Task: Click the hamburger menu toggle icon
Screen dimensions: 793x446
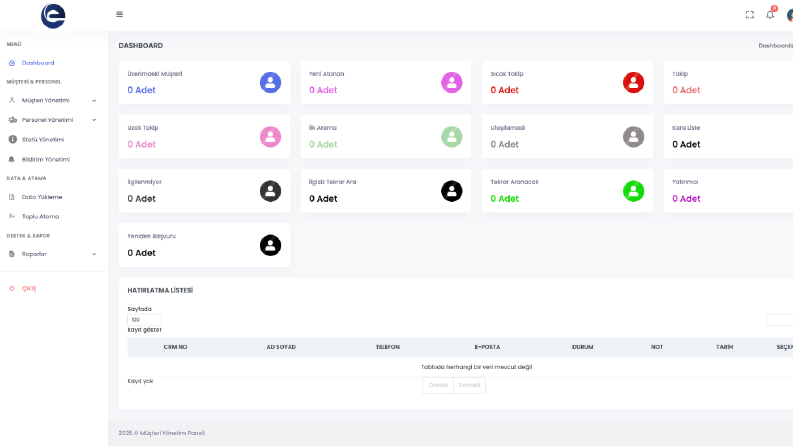Action: [119, 14]
